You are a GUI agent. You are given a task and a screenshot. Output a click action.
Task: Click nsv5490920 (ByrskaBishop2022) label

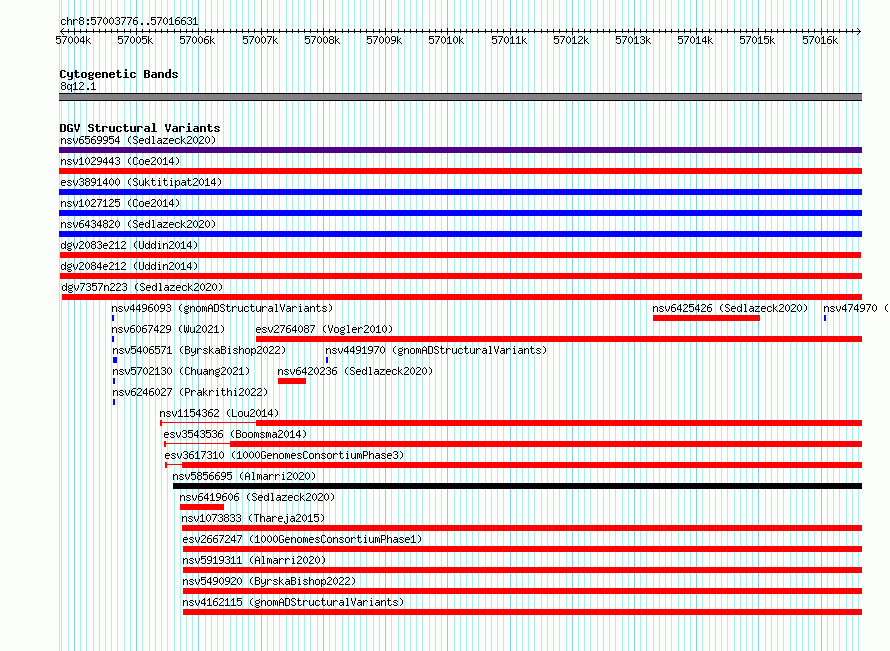(269, 581)
